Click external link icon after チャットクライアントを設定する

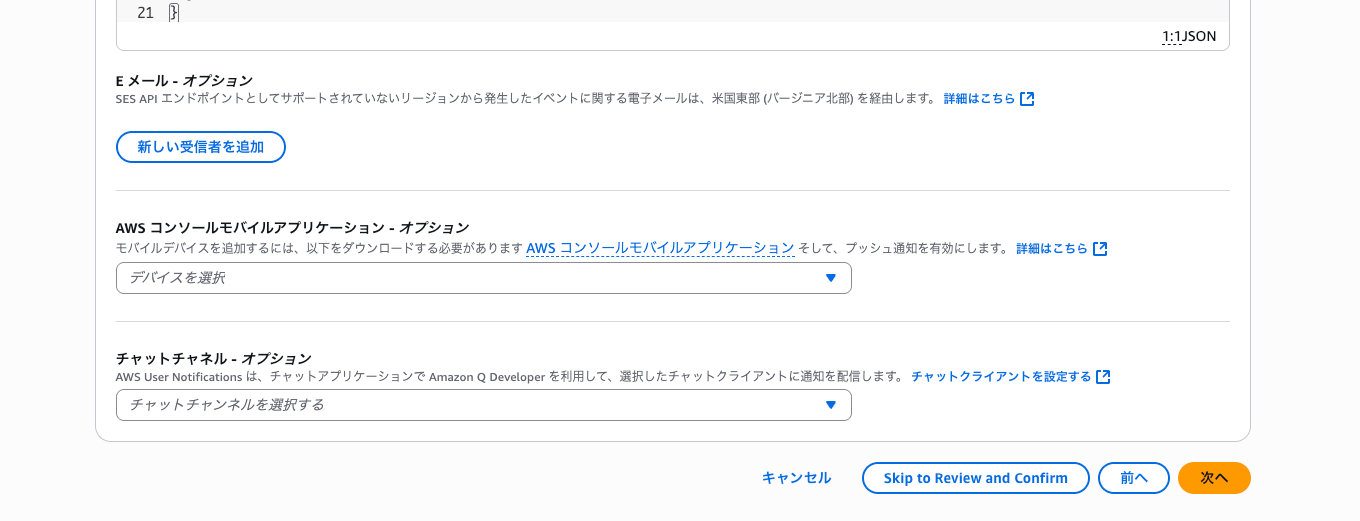pos(1103,377)
